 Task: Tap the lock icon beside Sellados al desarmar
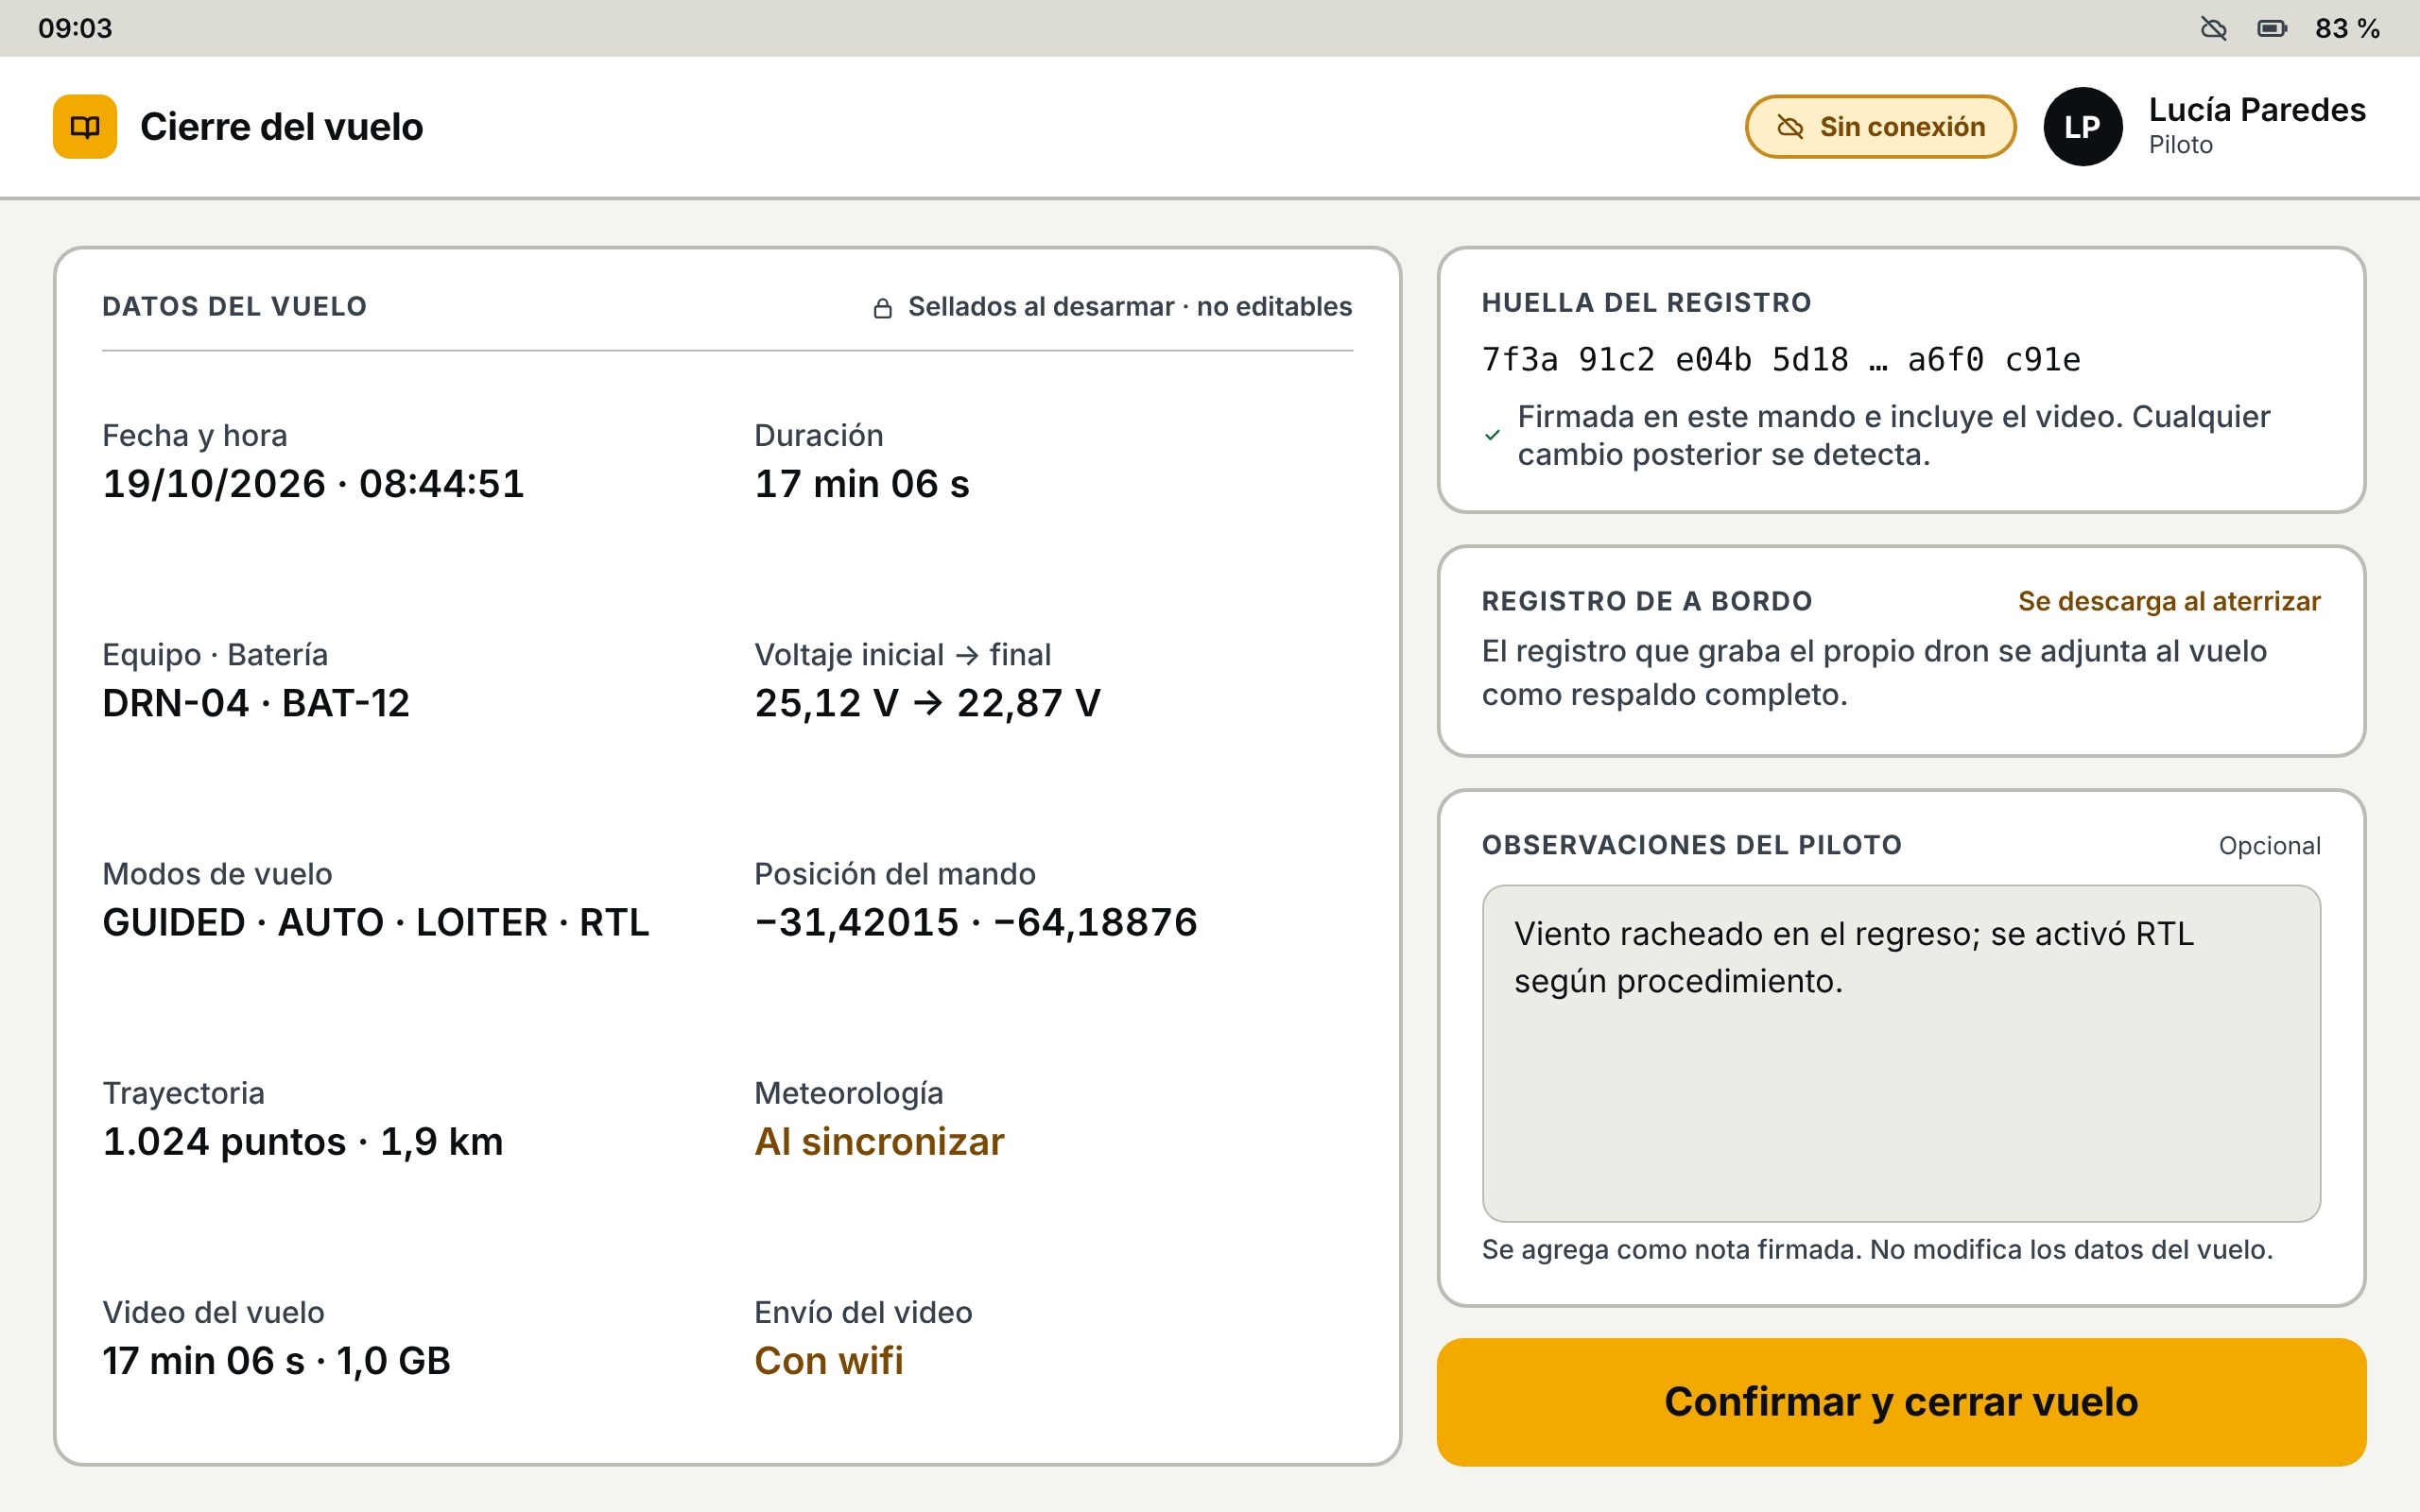883,308
